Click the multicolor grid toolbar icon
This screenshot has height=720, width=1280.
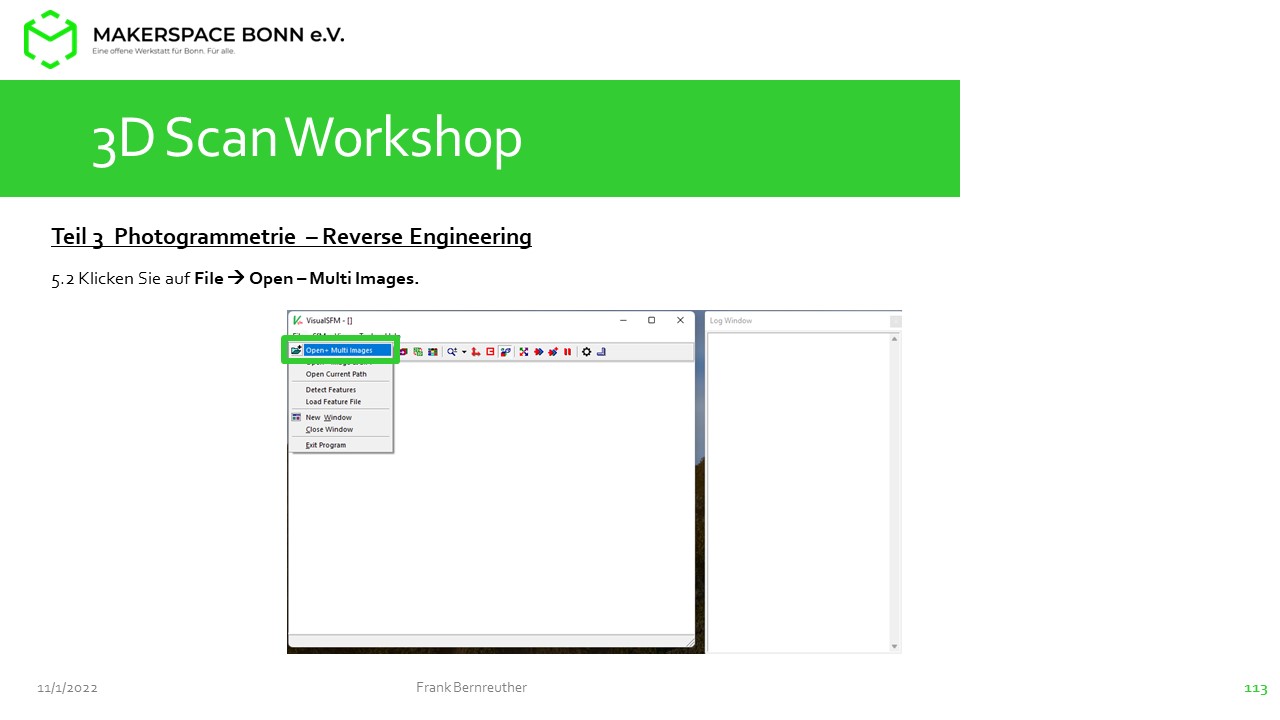tap(432, 352)
